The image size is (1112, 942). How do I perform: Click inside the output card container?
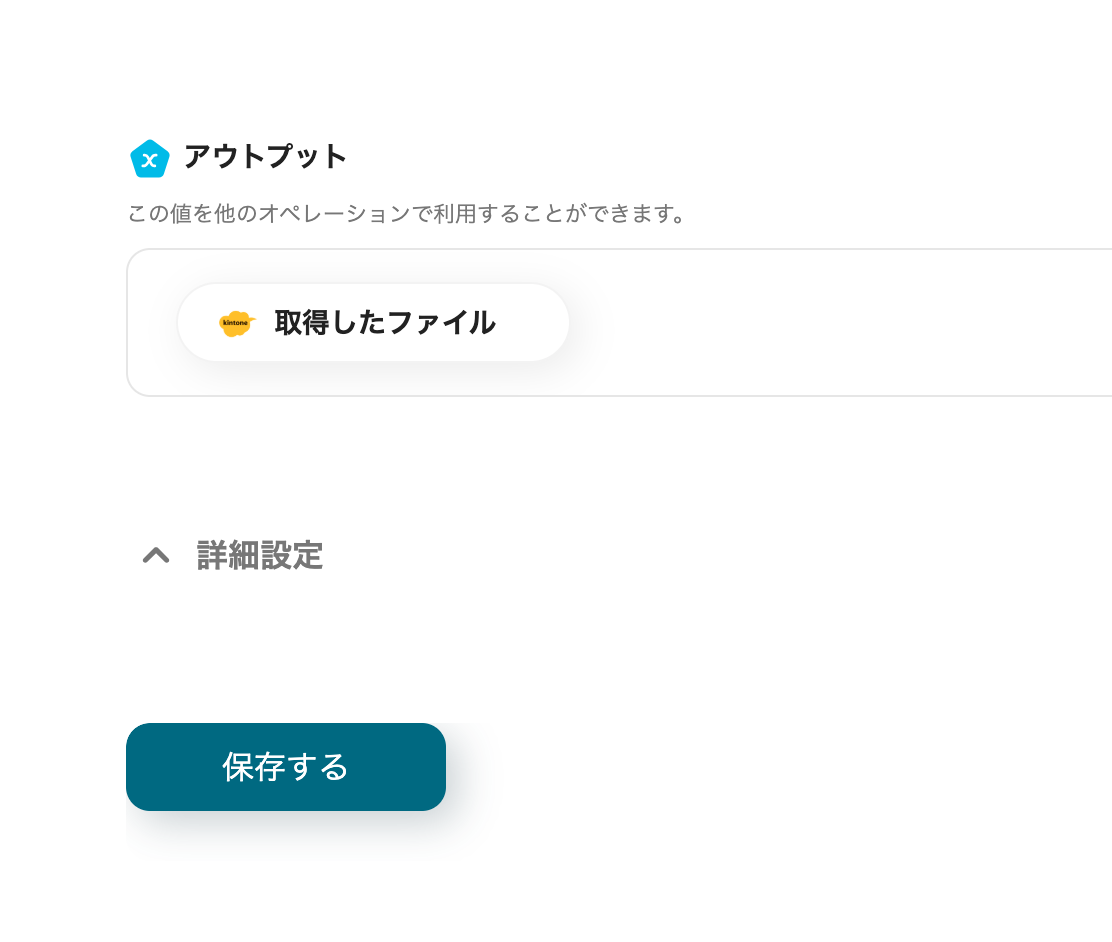(700, 322)
